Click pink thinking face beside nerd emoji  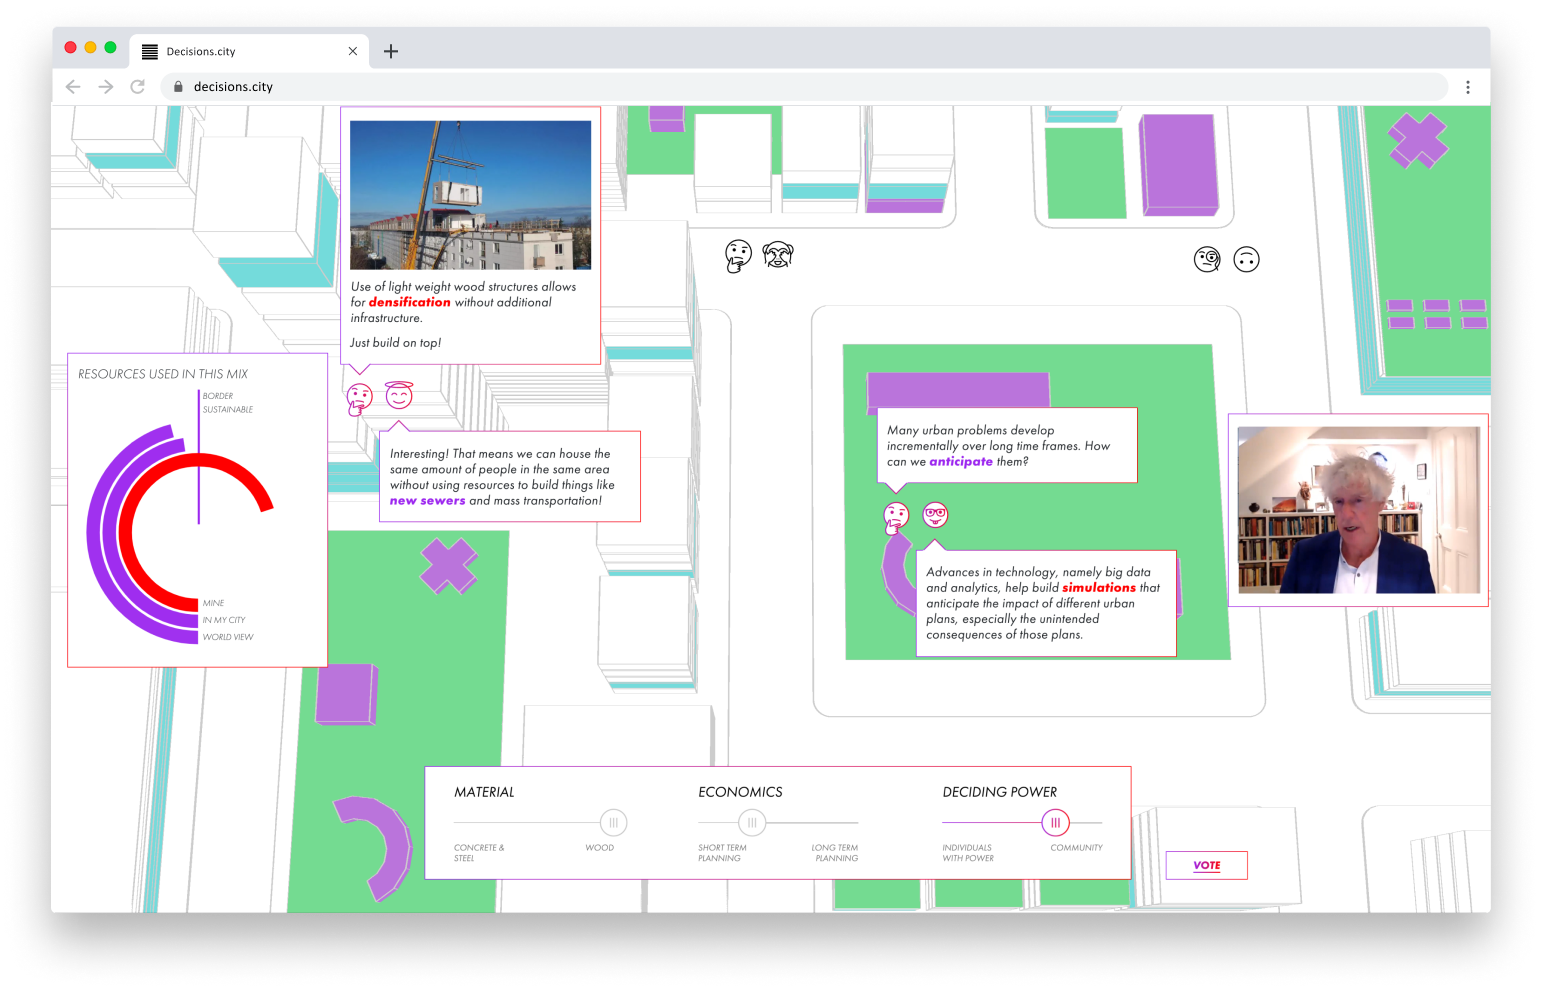point(896,517)
